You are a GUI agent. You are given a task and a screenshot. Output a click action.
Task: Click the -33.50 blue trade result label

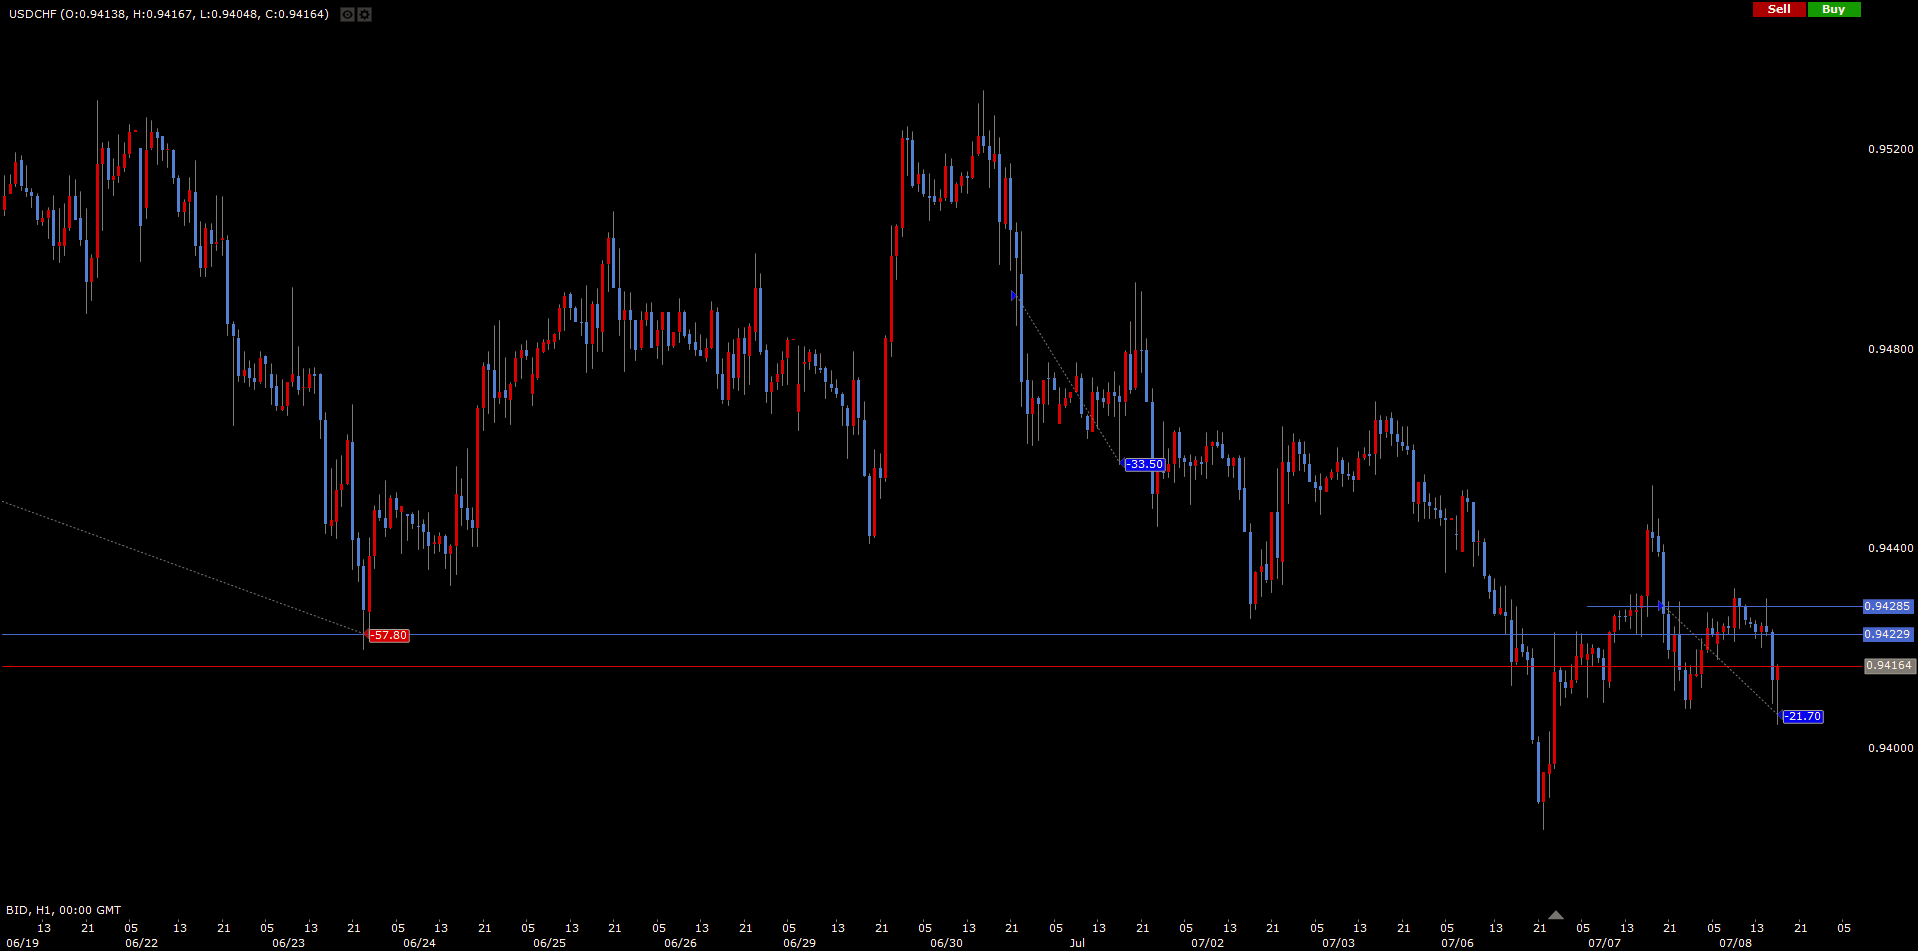pyautogui.click(x=1145, y=465)
